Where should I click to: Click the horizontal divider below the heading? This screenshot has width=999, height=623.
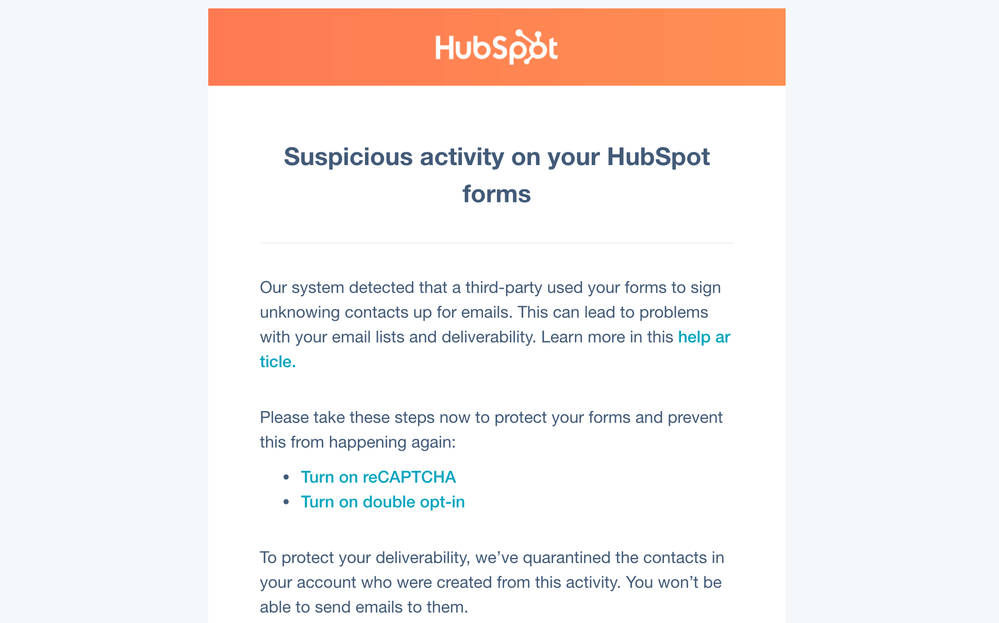496,243
